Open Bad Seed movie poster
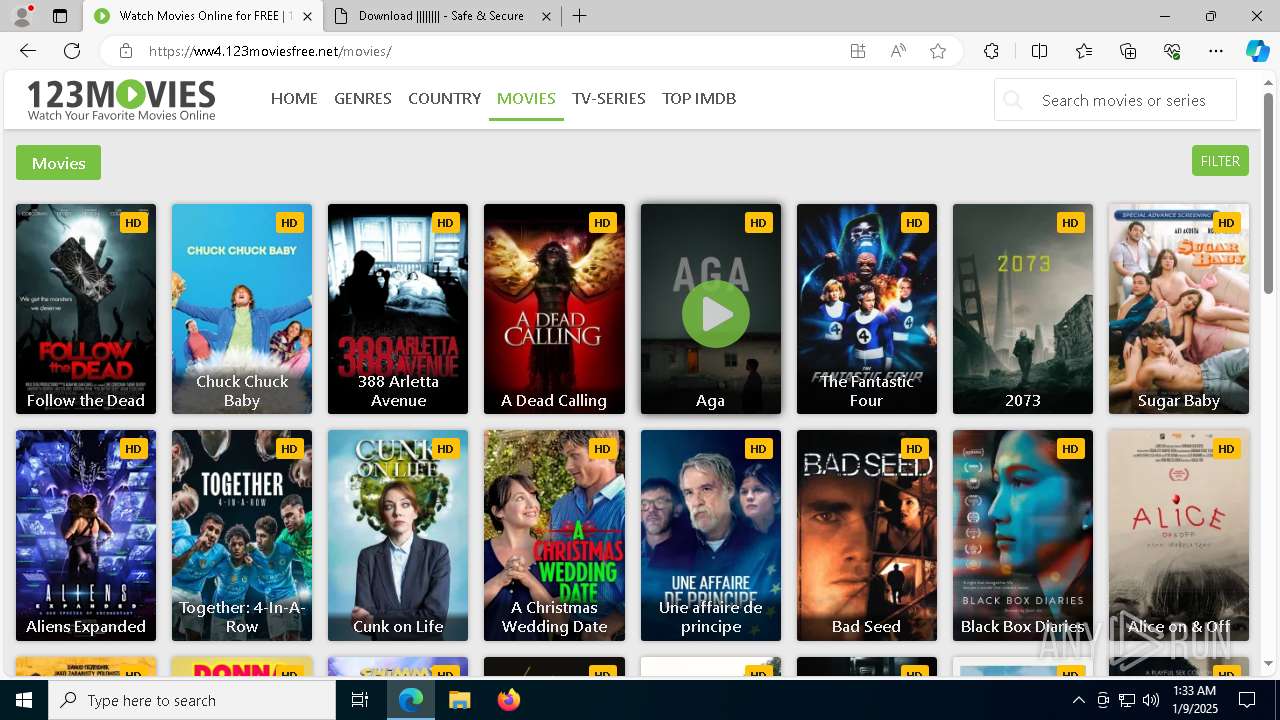Image resolution: width=1280 pixels, height=720 pixels. click(x=867, y=535)
